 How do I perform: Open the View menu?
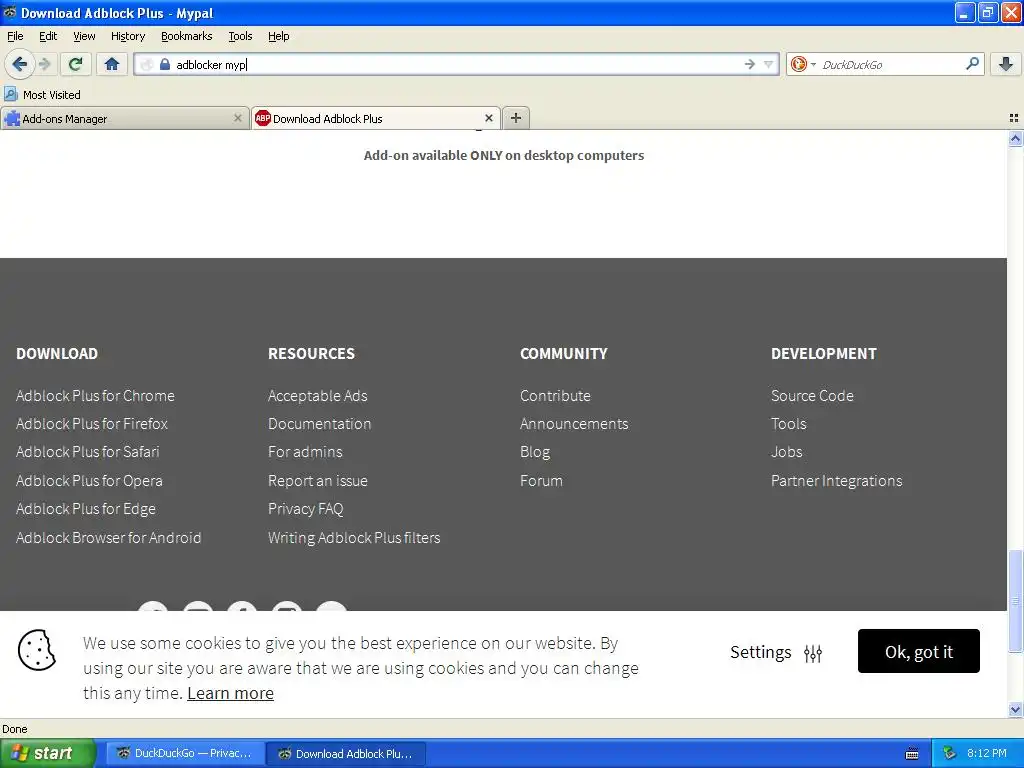(84, 36)
